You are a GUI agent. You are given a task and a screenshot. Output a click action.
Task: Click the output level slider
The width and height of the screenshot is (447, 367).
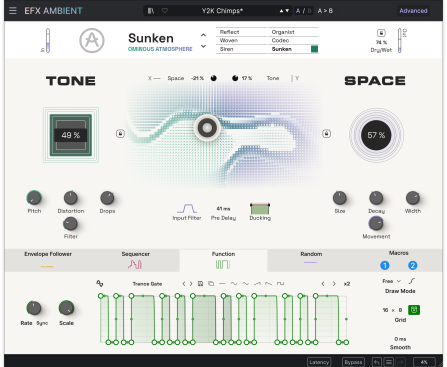click(x=400, y=40)
